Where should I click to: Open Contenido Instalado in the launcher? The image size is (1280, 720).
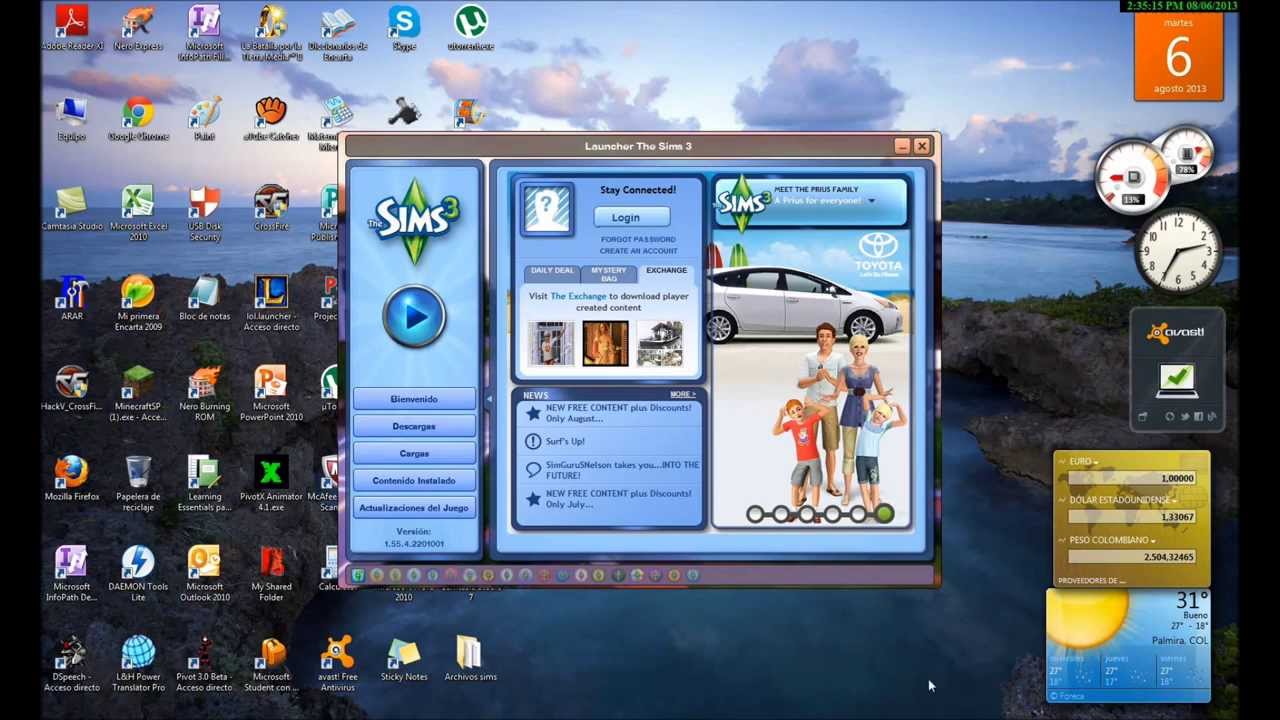pyautogui.click(x=414, y=480)
